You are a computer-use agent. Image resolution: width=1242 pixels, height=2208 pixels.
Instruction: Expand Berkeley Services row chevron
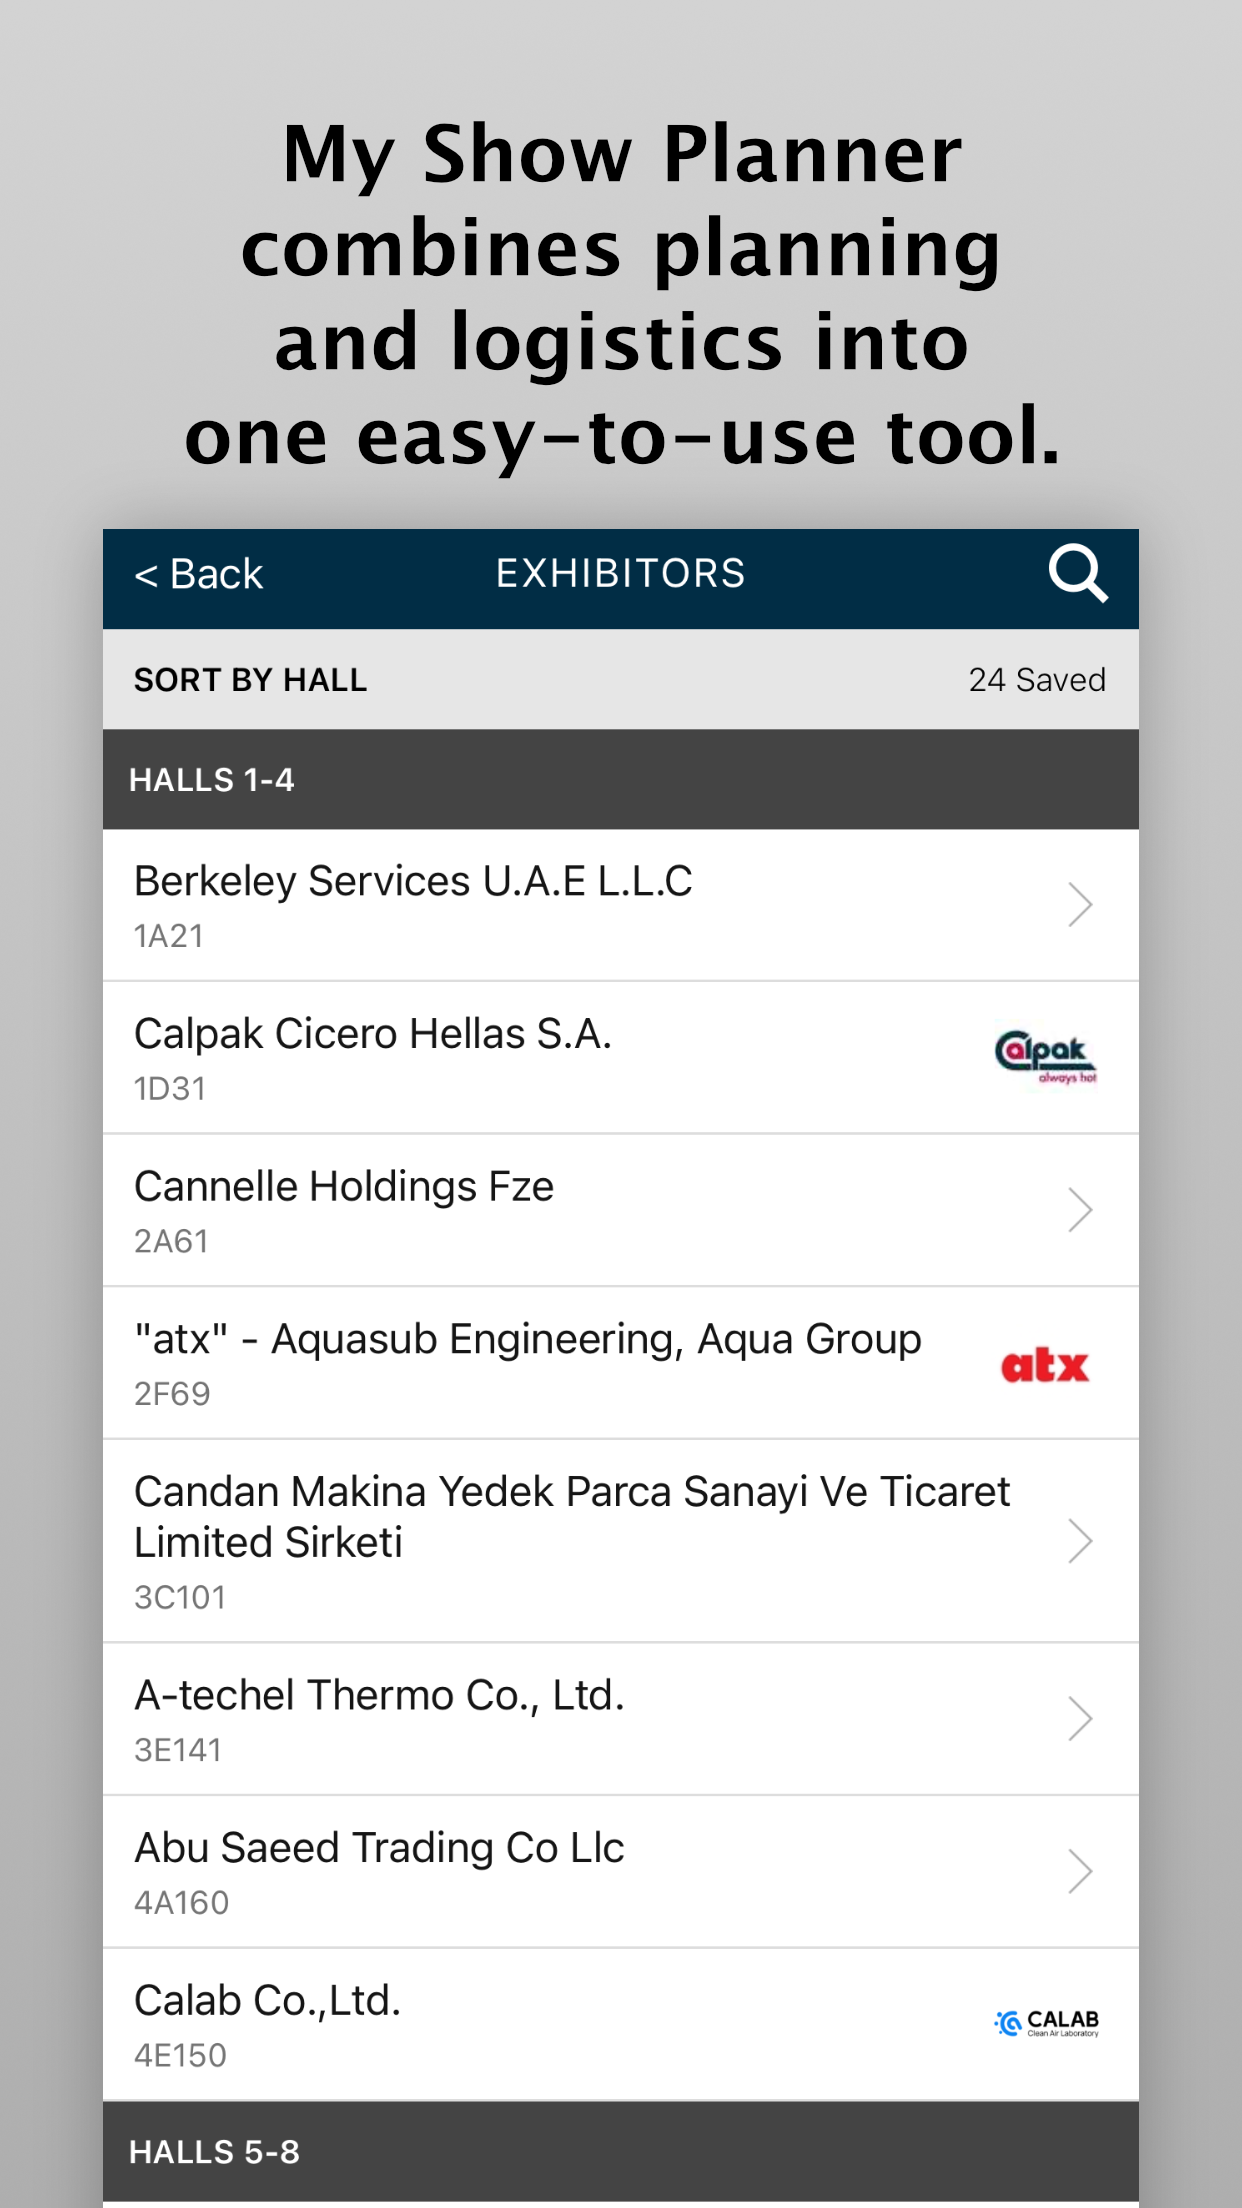click(x=1079, y=905)
